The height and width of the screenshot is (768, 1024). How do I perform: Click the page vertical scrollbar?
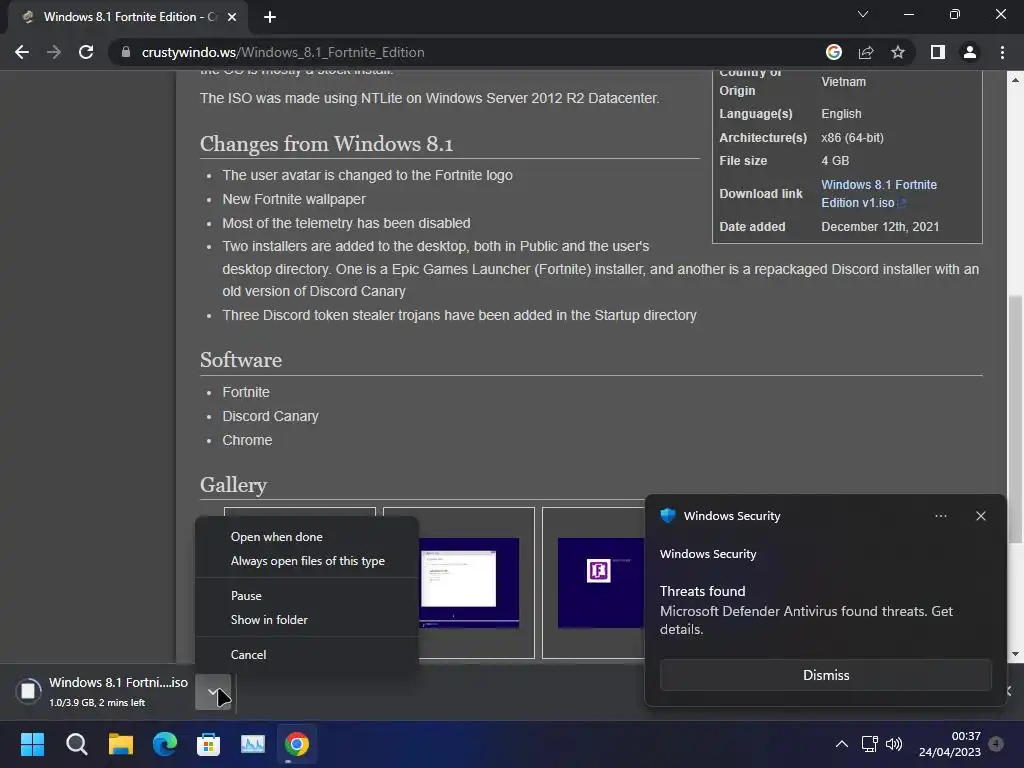pyautogui.click(x=1014, y=418)
